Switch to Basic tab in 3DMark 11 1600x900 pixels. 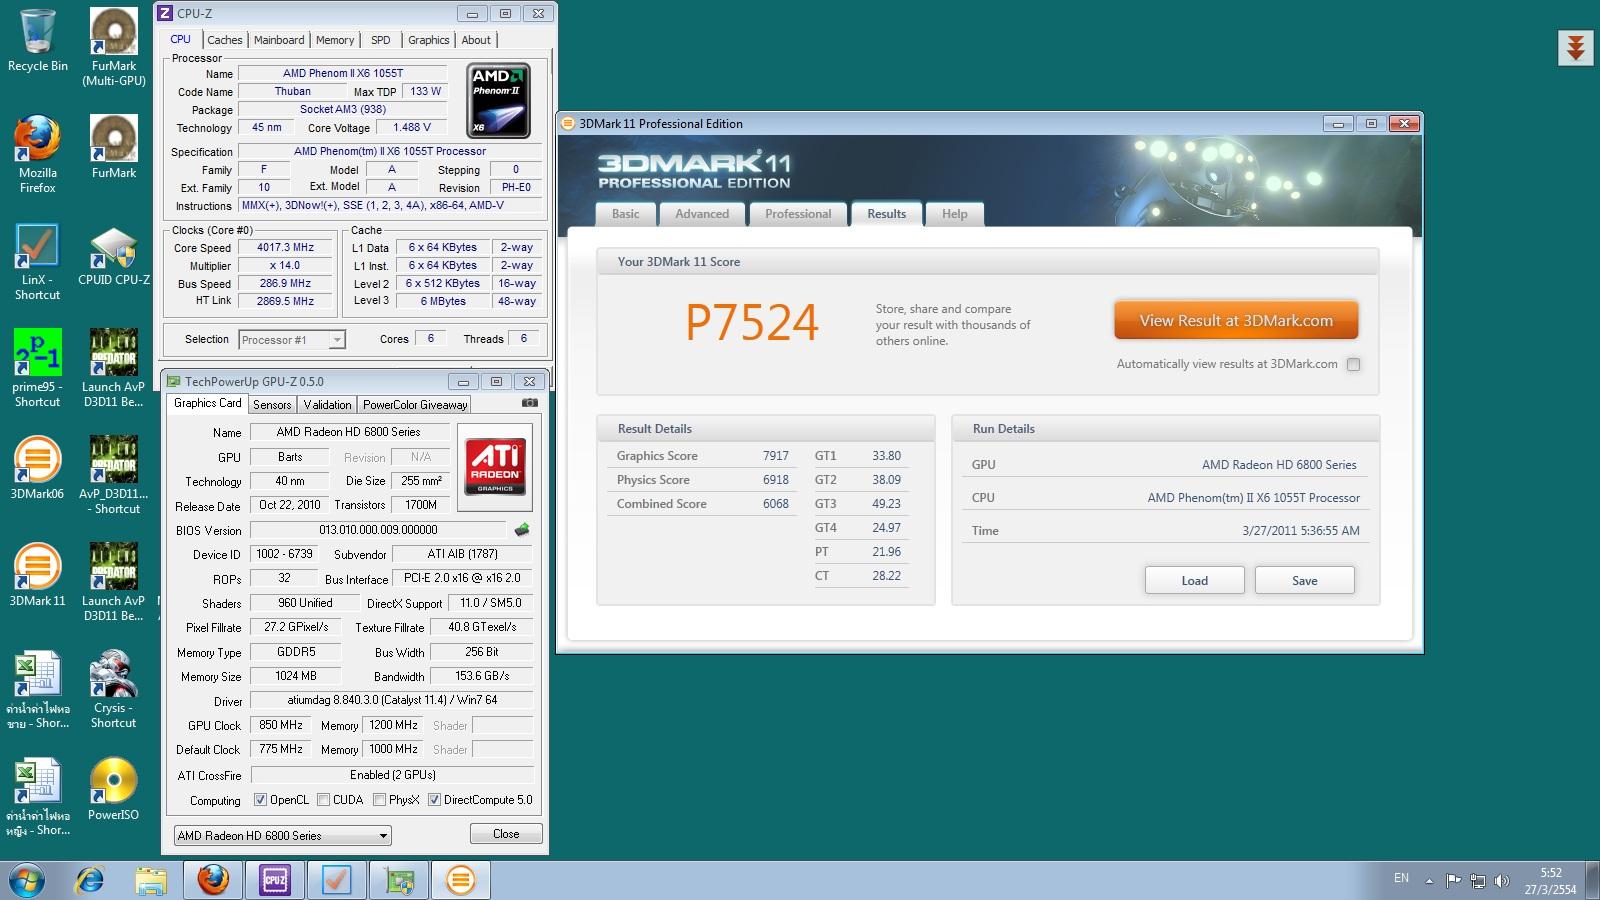tap(626, 214)
